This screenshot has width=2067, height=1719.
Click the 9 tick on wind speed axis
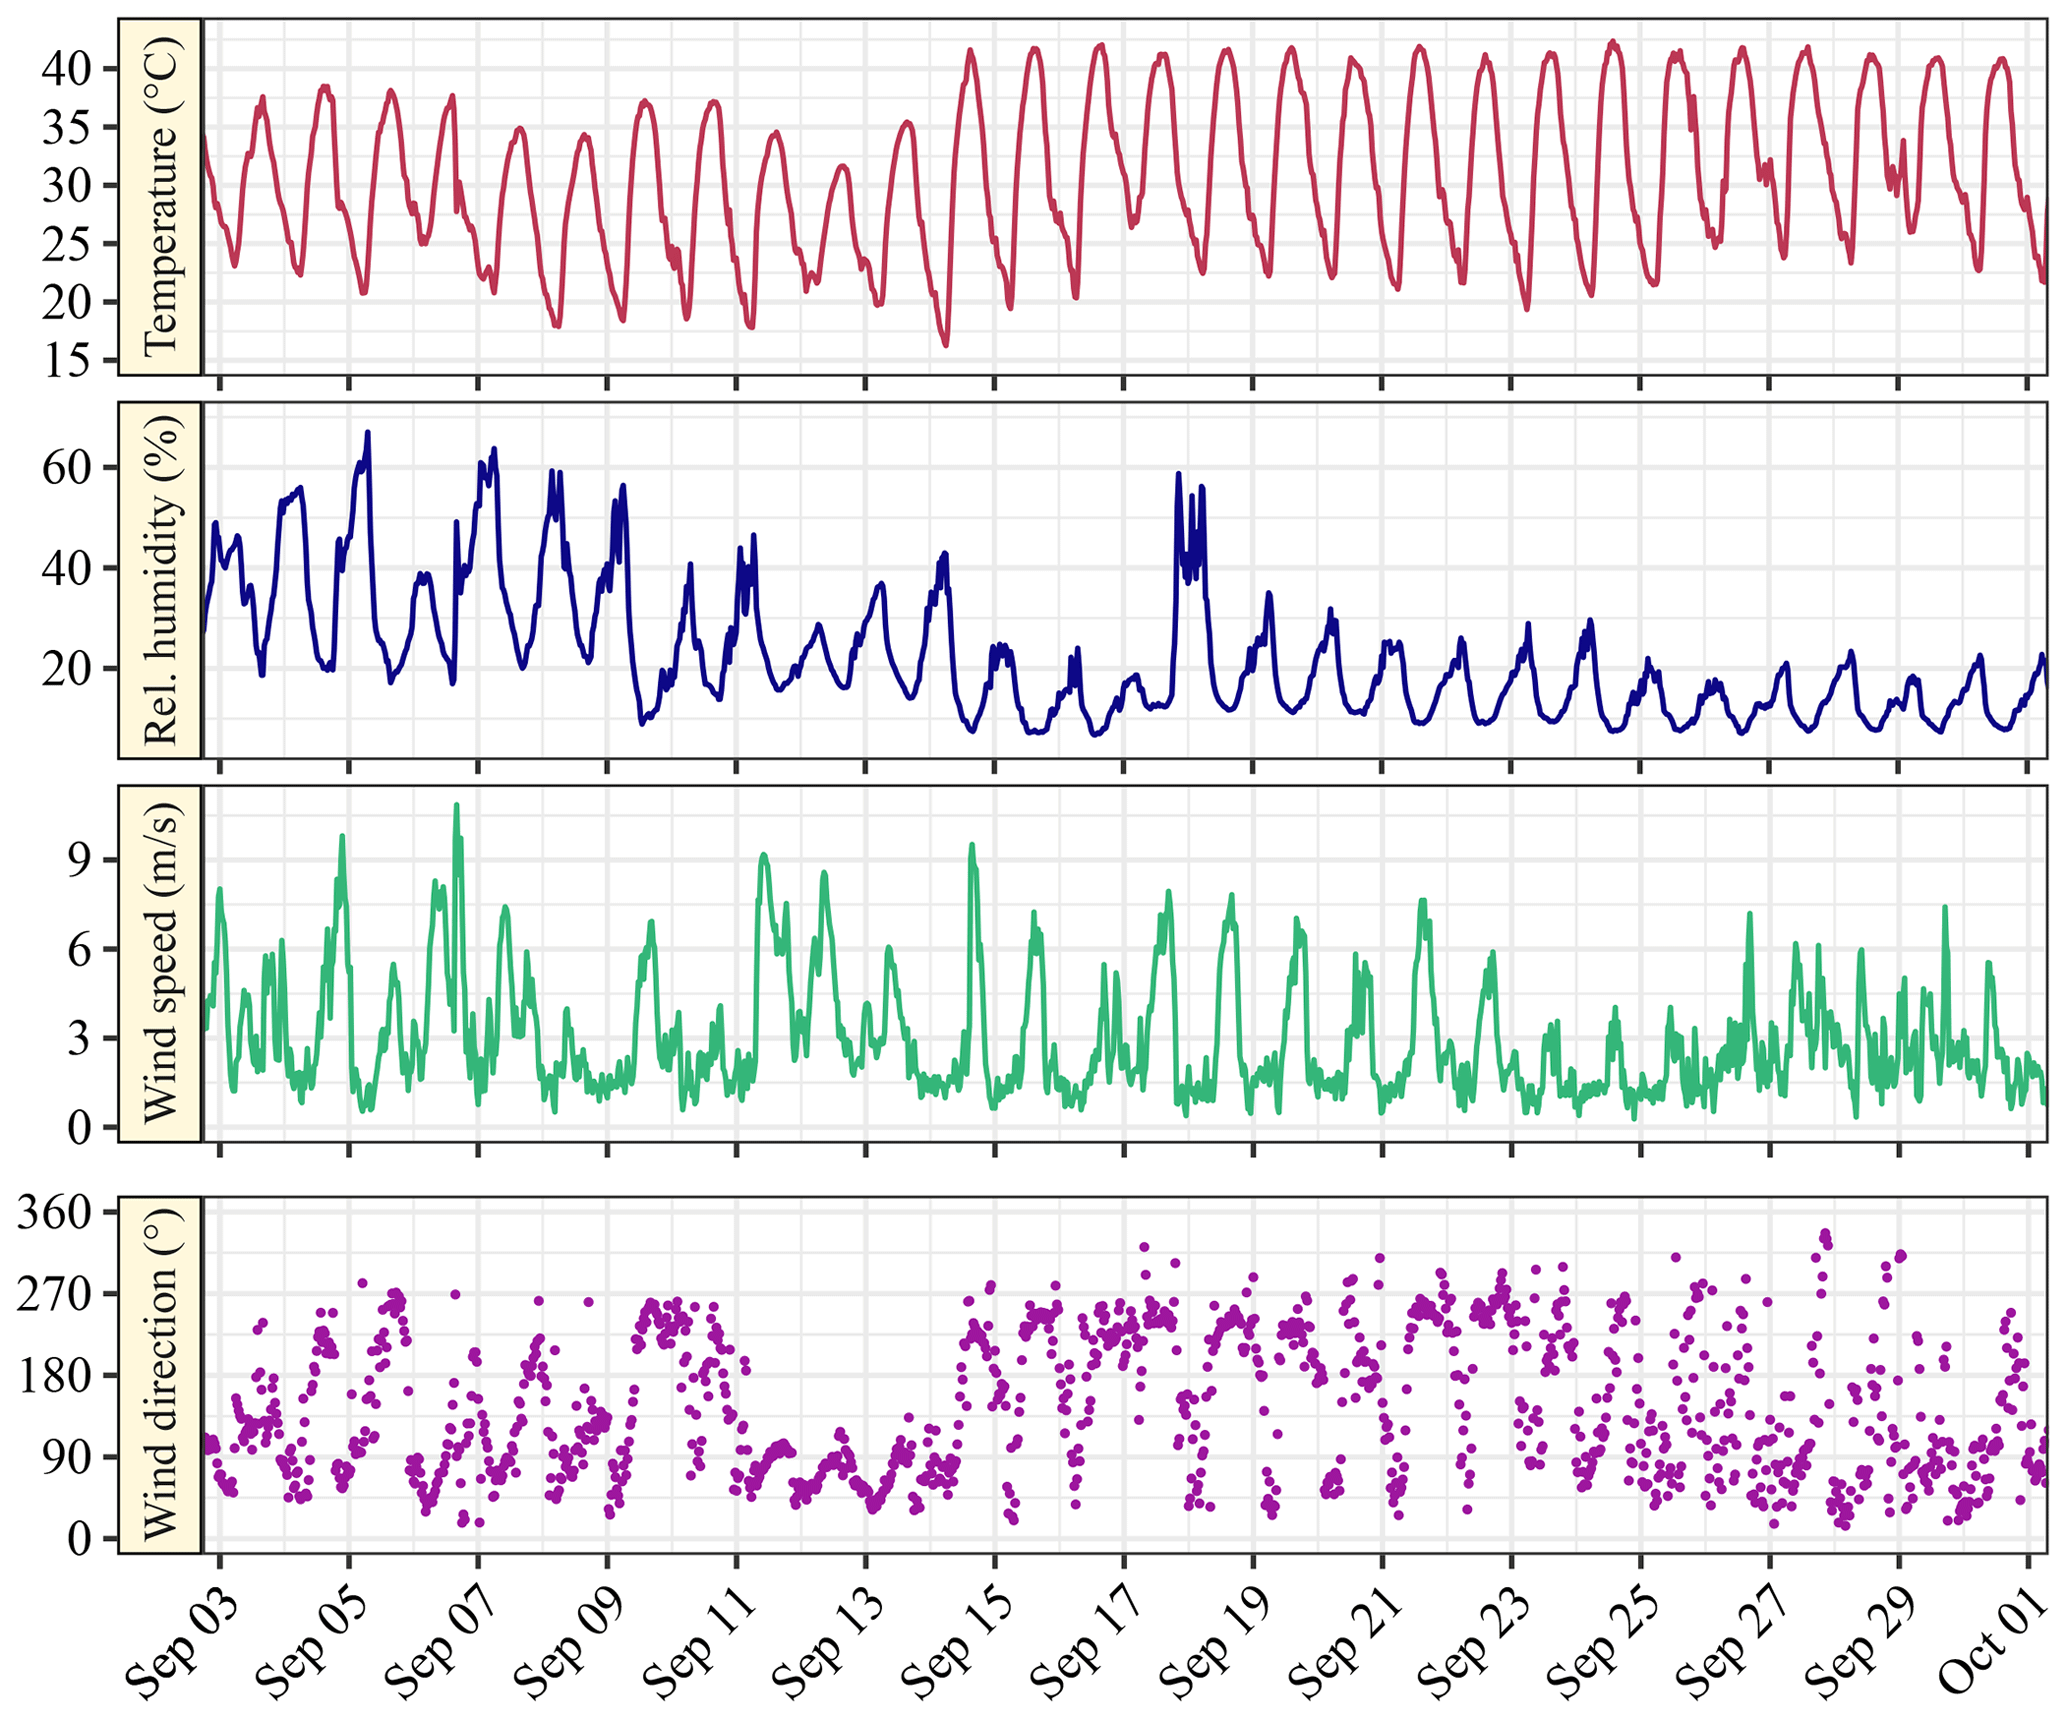tap(80, 860)
